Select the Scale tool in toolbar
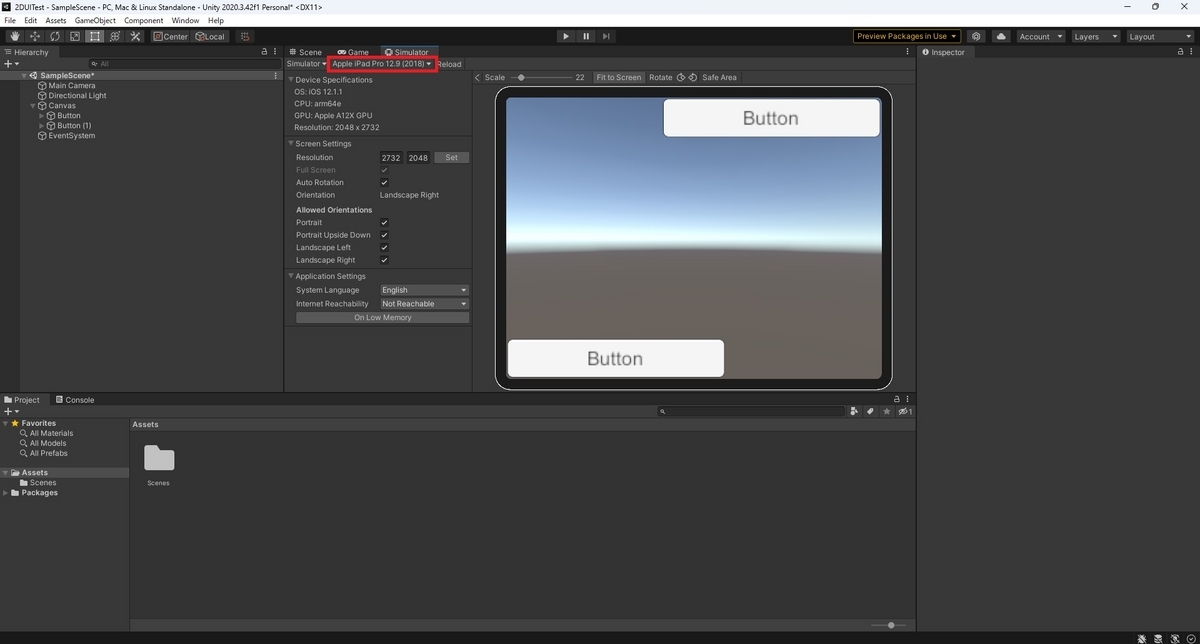Viewport: 1200px width, 644px height. [x=74, y=36]
